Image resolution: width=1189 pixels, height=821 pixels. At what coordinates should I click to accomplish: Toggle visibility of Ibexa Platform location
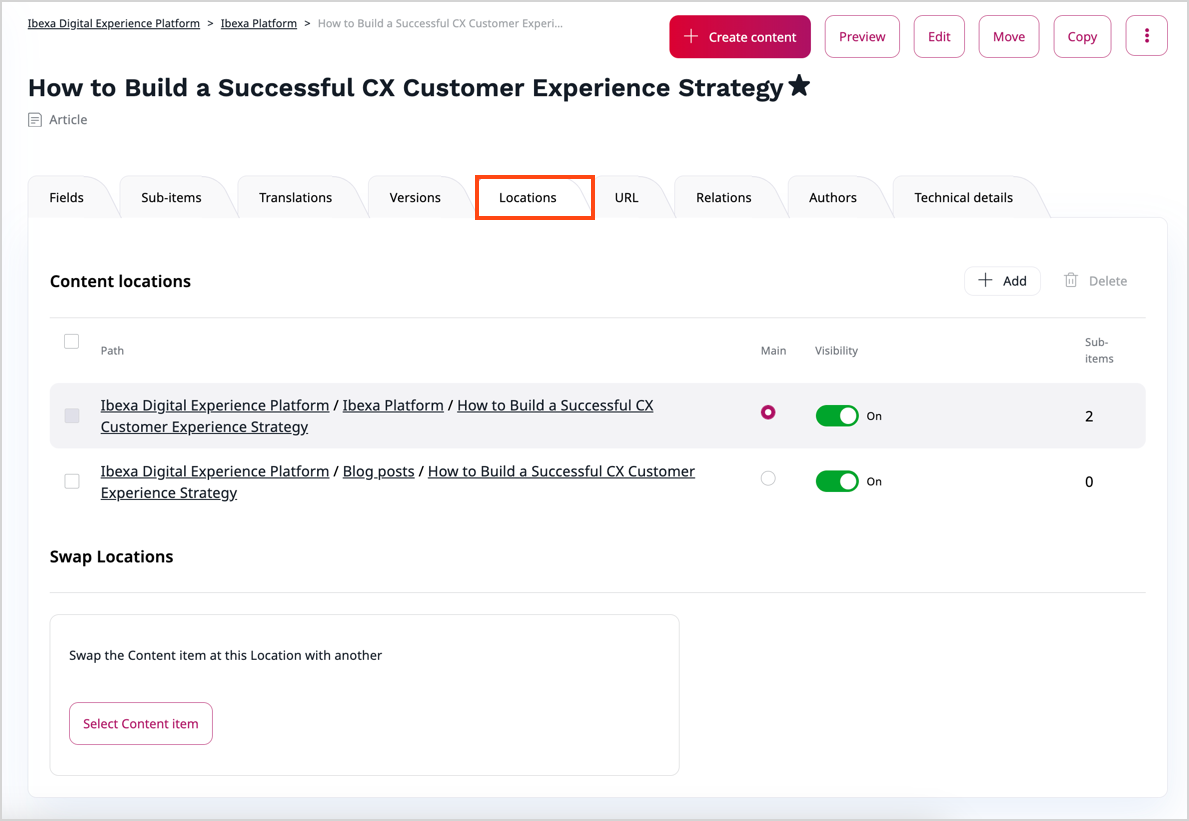[x=837, y=416]
